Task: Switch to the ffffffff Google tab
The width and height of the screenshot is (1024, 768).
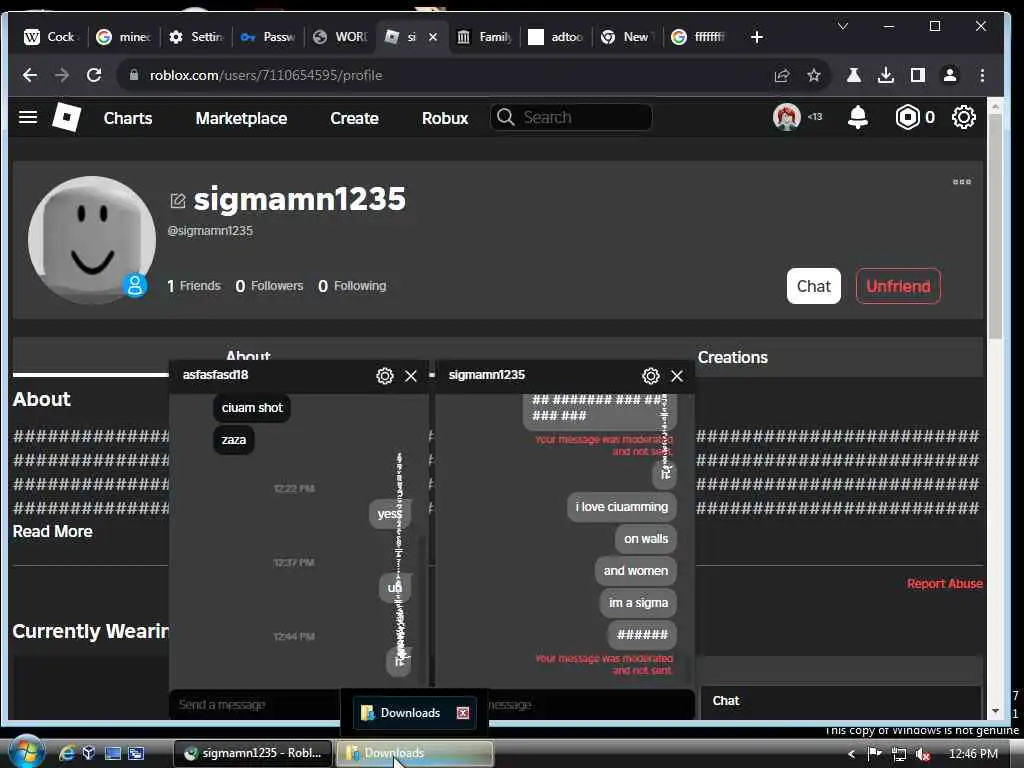Action: pos(699,37)
